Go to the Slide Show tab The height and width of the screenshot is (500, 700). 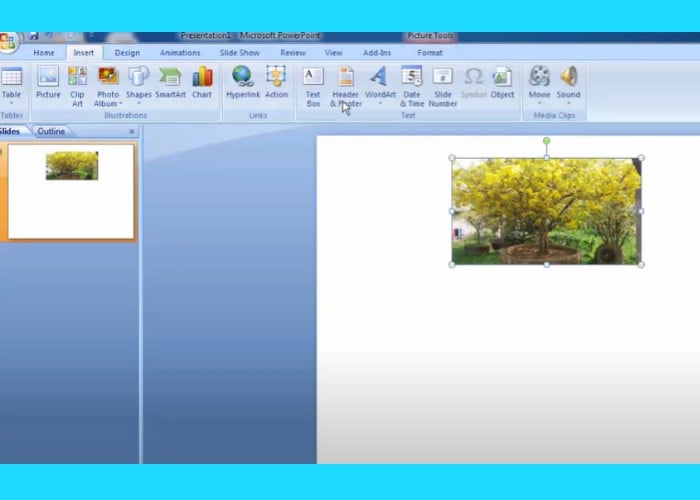[239, 53]
